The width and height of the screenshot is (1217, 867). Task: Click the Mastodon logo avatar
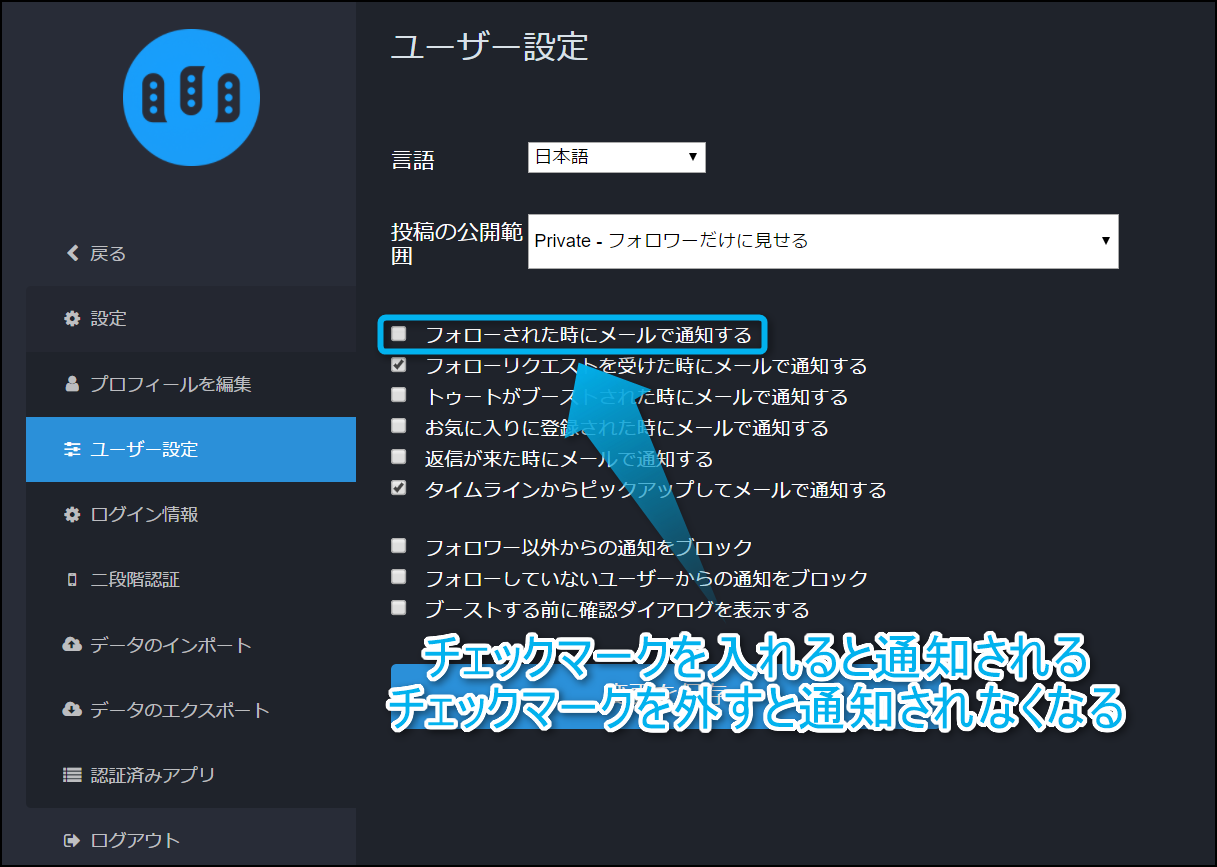[191, 97]
